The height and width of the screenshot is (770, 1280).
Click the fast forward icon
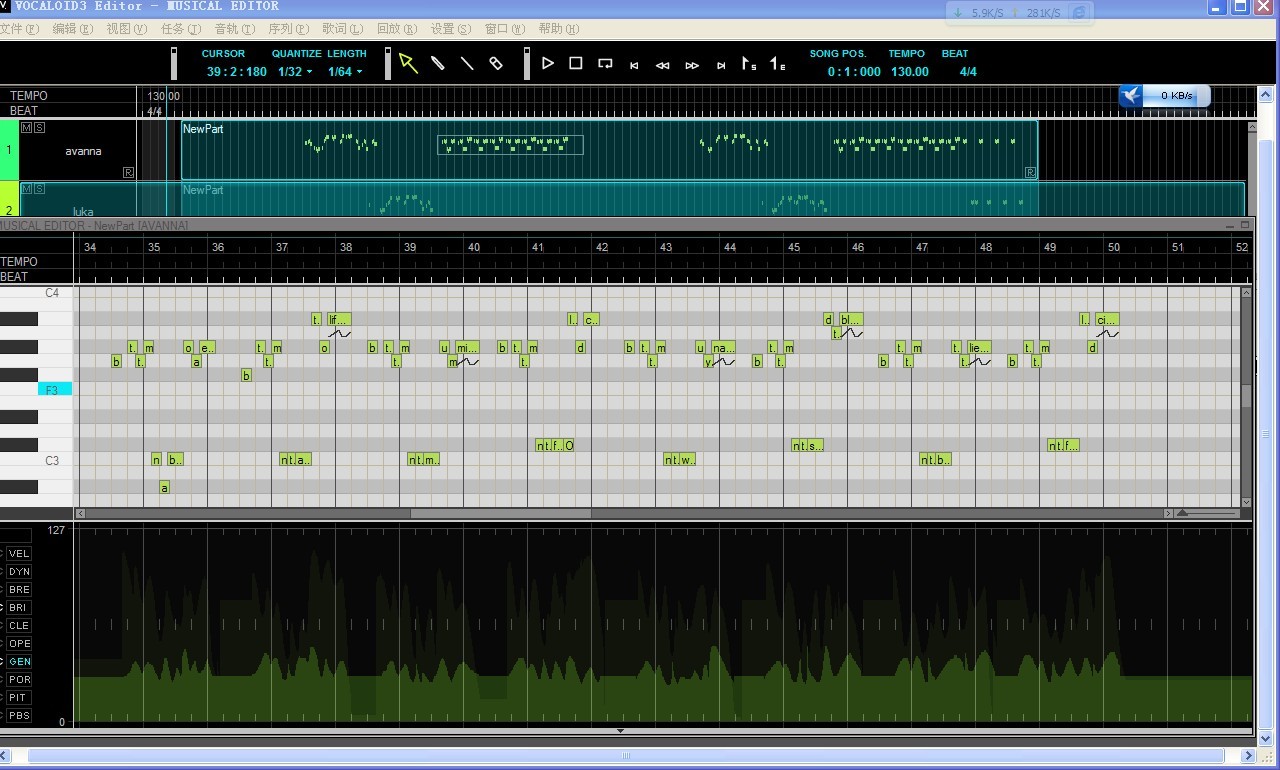point(692,65)
